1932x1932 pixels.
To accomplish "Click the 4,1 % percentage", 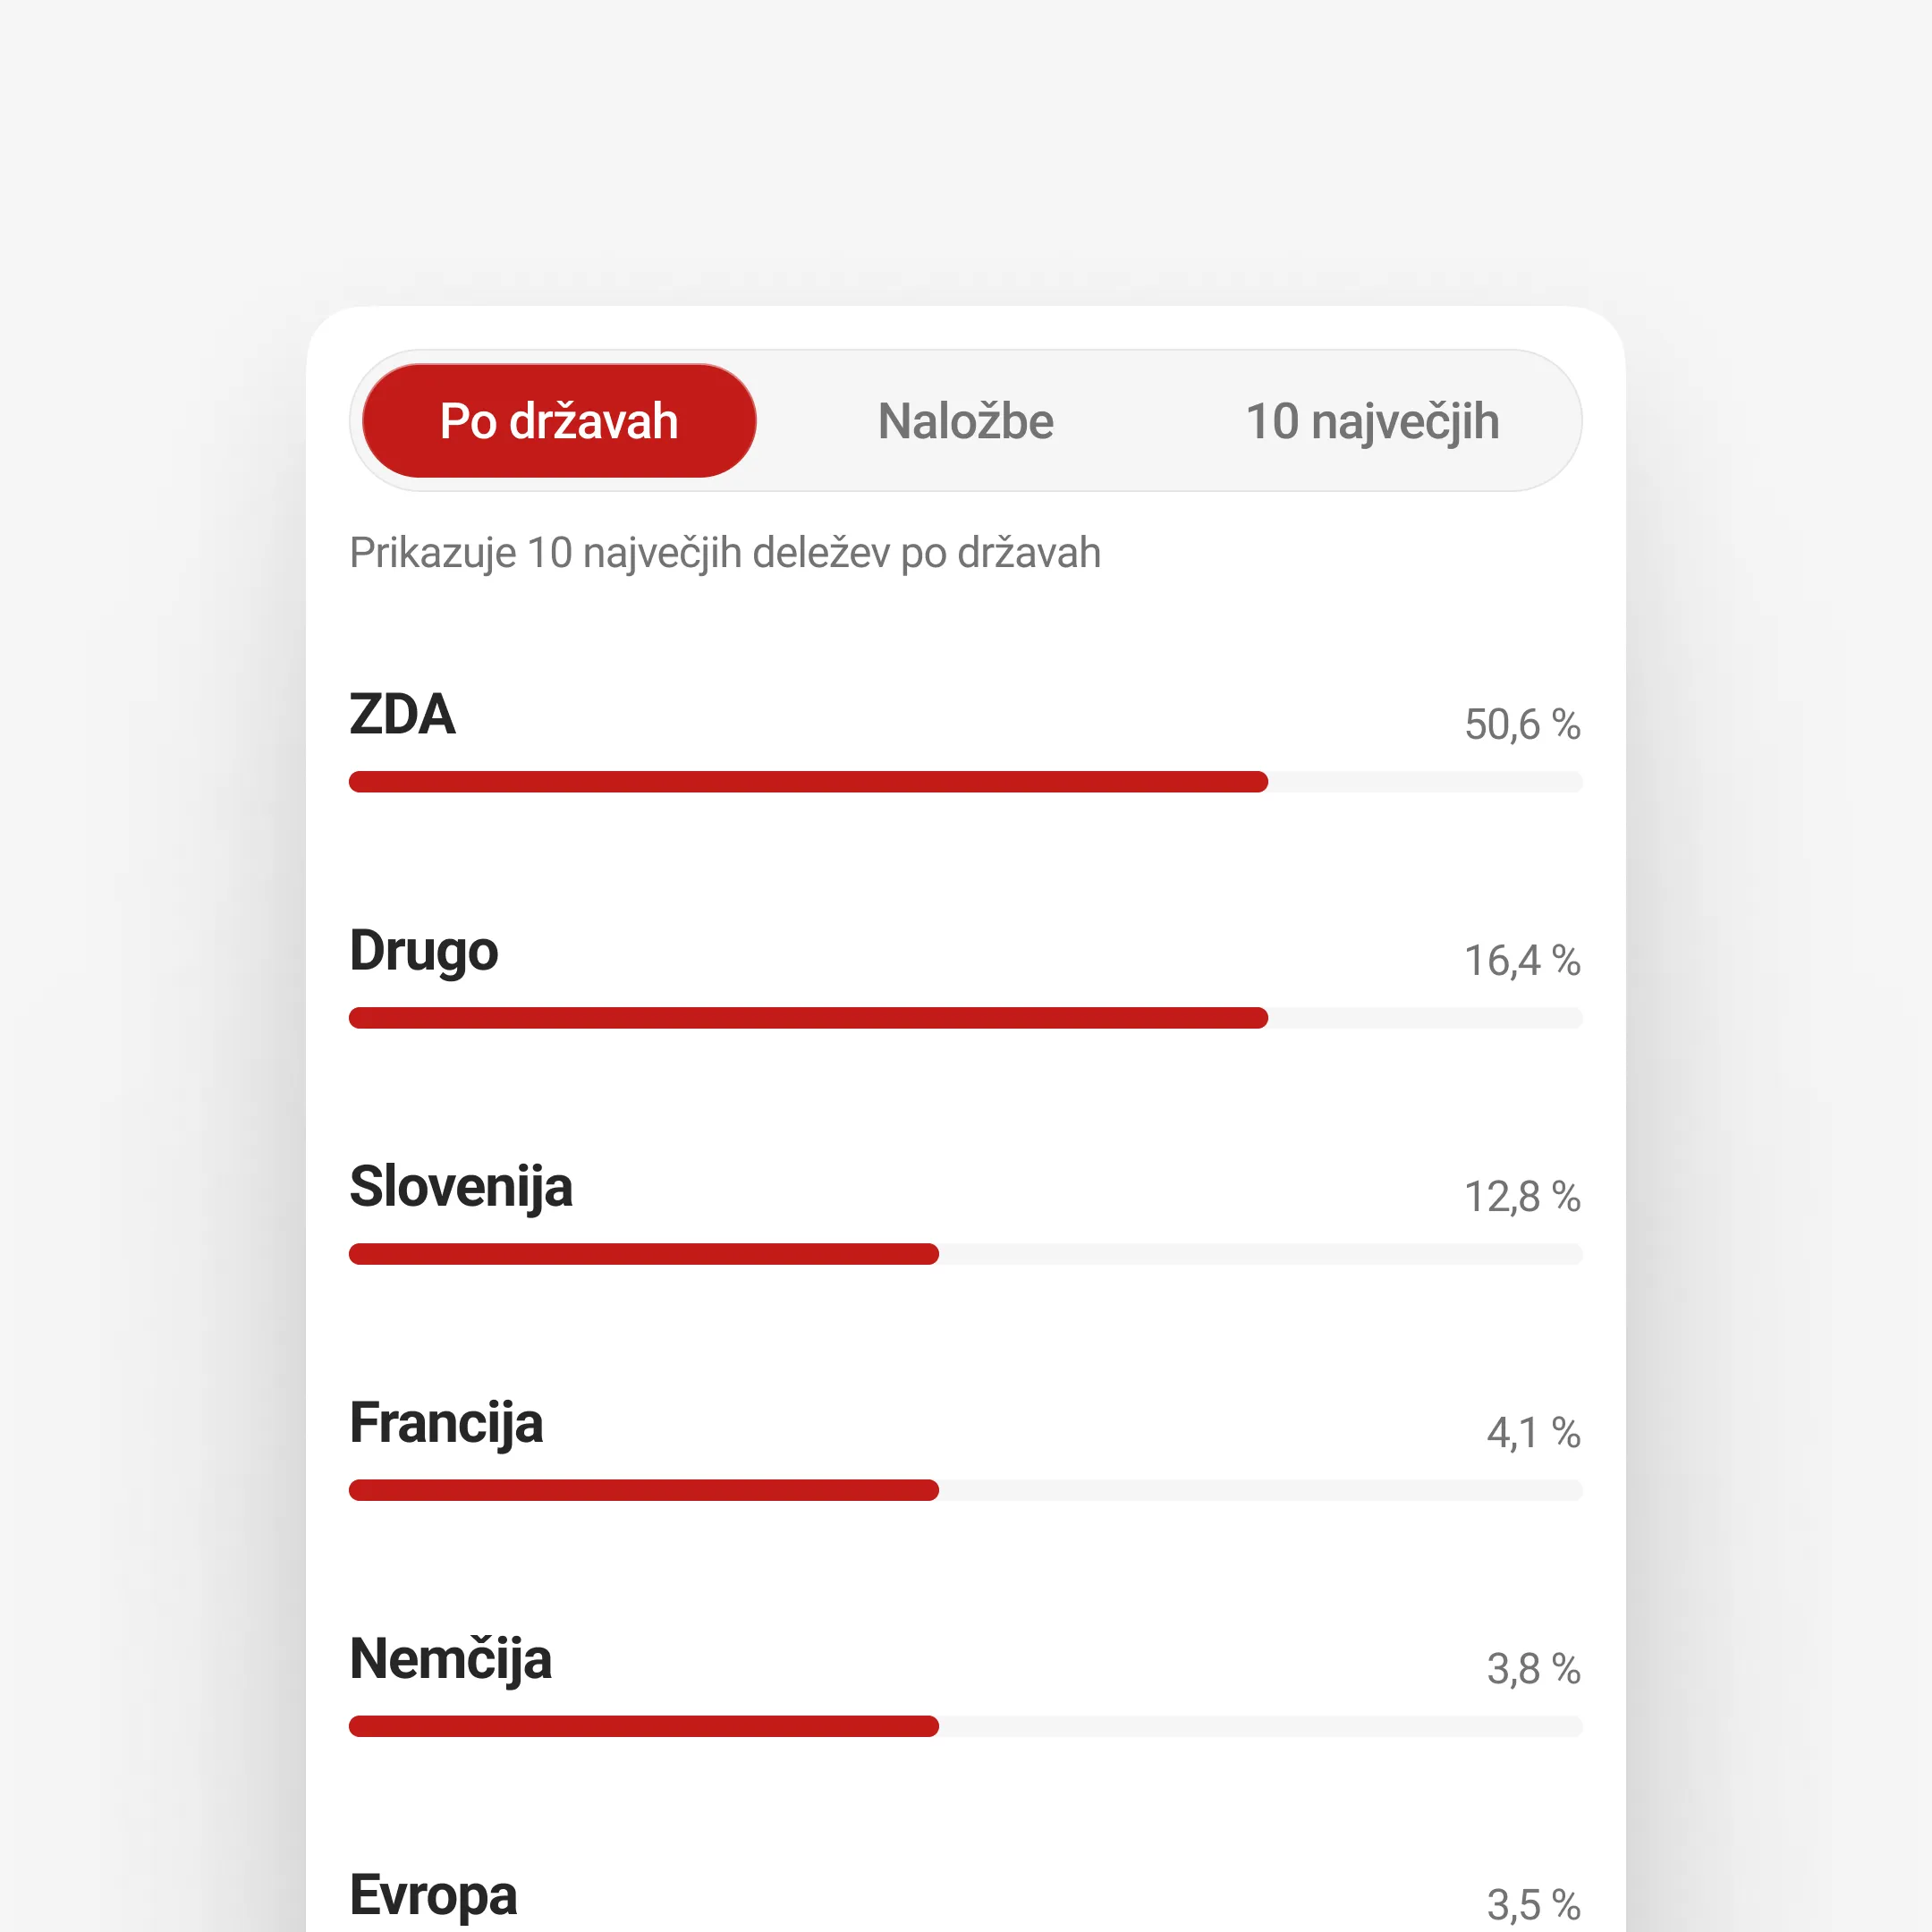I will click(1532, 1433).
